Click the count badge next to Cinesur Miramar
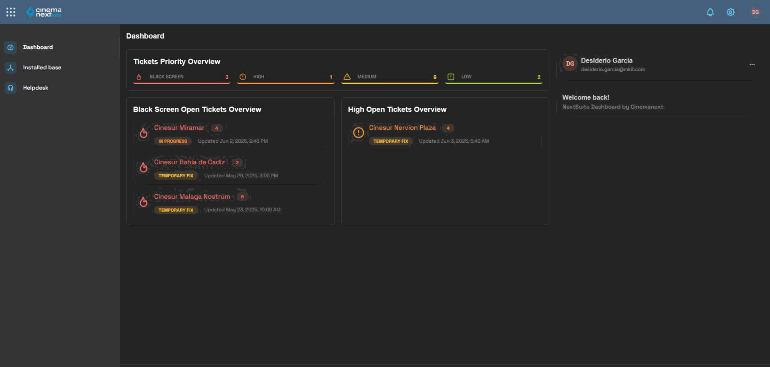 (217, 128)
